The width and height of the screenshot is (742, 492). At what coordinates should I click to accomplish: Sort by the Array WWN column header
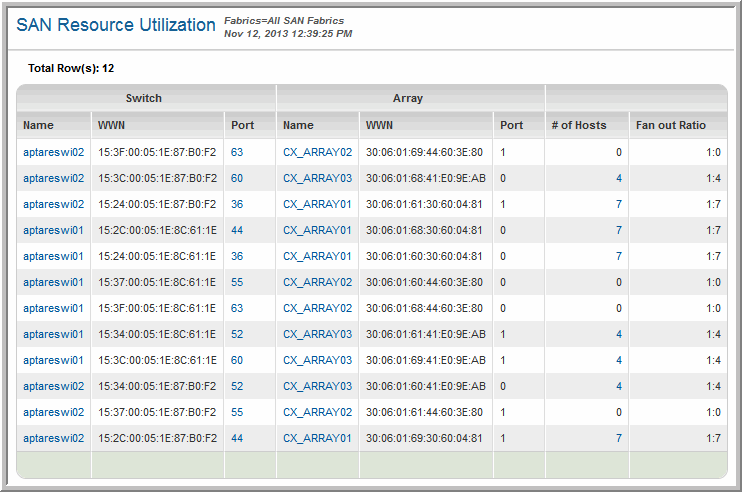click(380, 125)
